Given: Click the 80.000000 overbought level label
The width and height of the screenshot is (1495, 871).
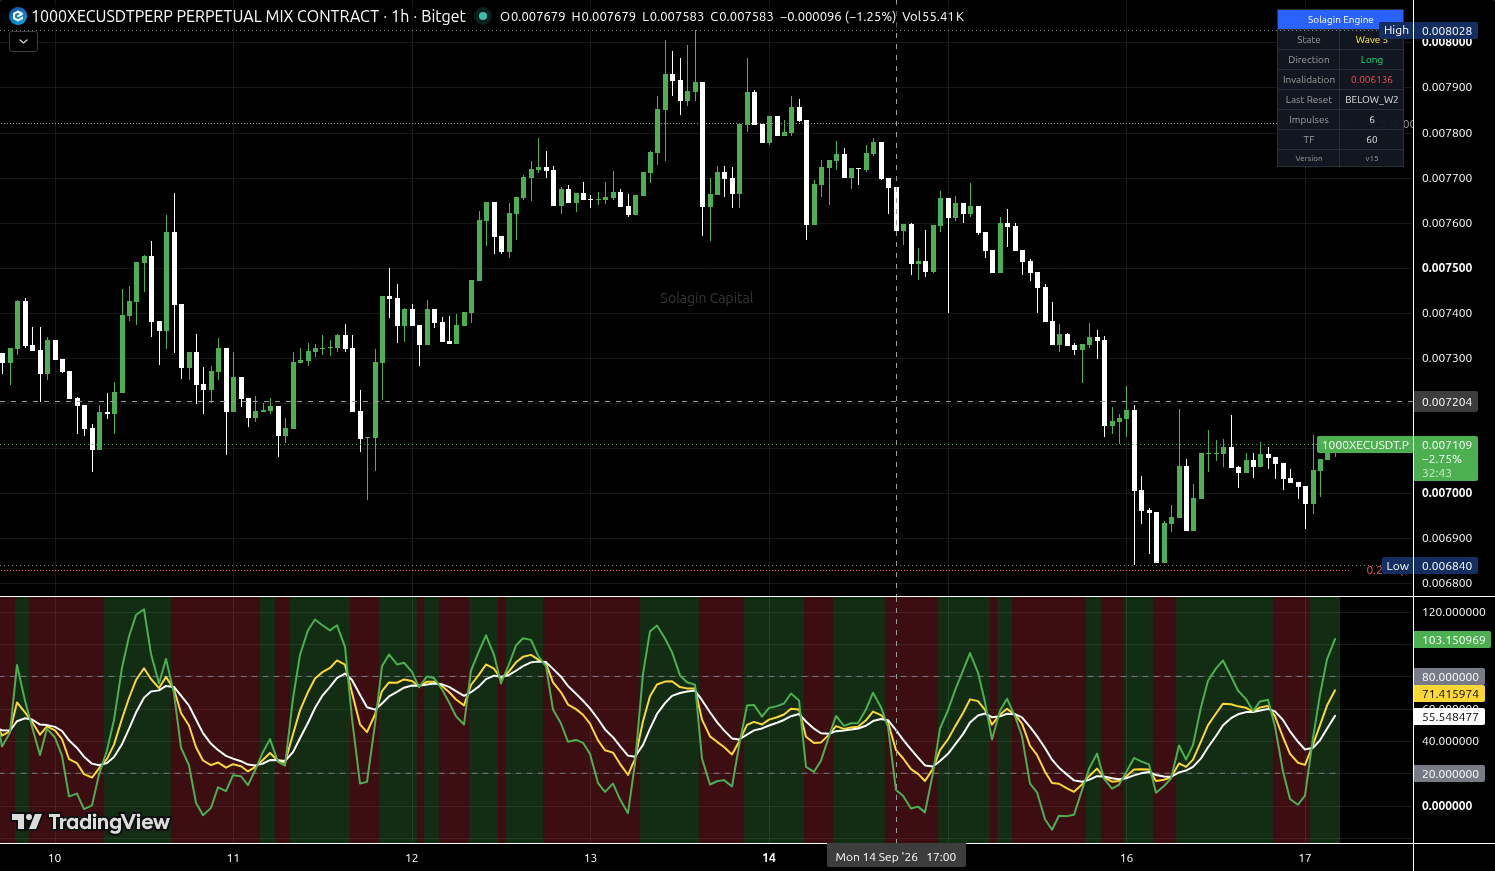Looking at the screenshot, I should coord(1450,677).
